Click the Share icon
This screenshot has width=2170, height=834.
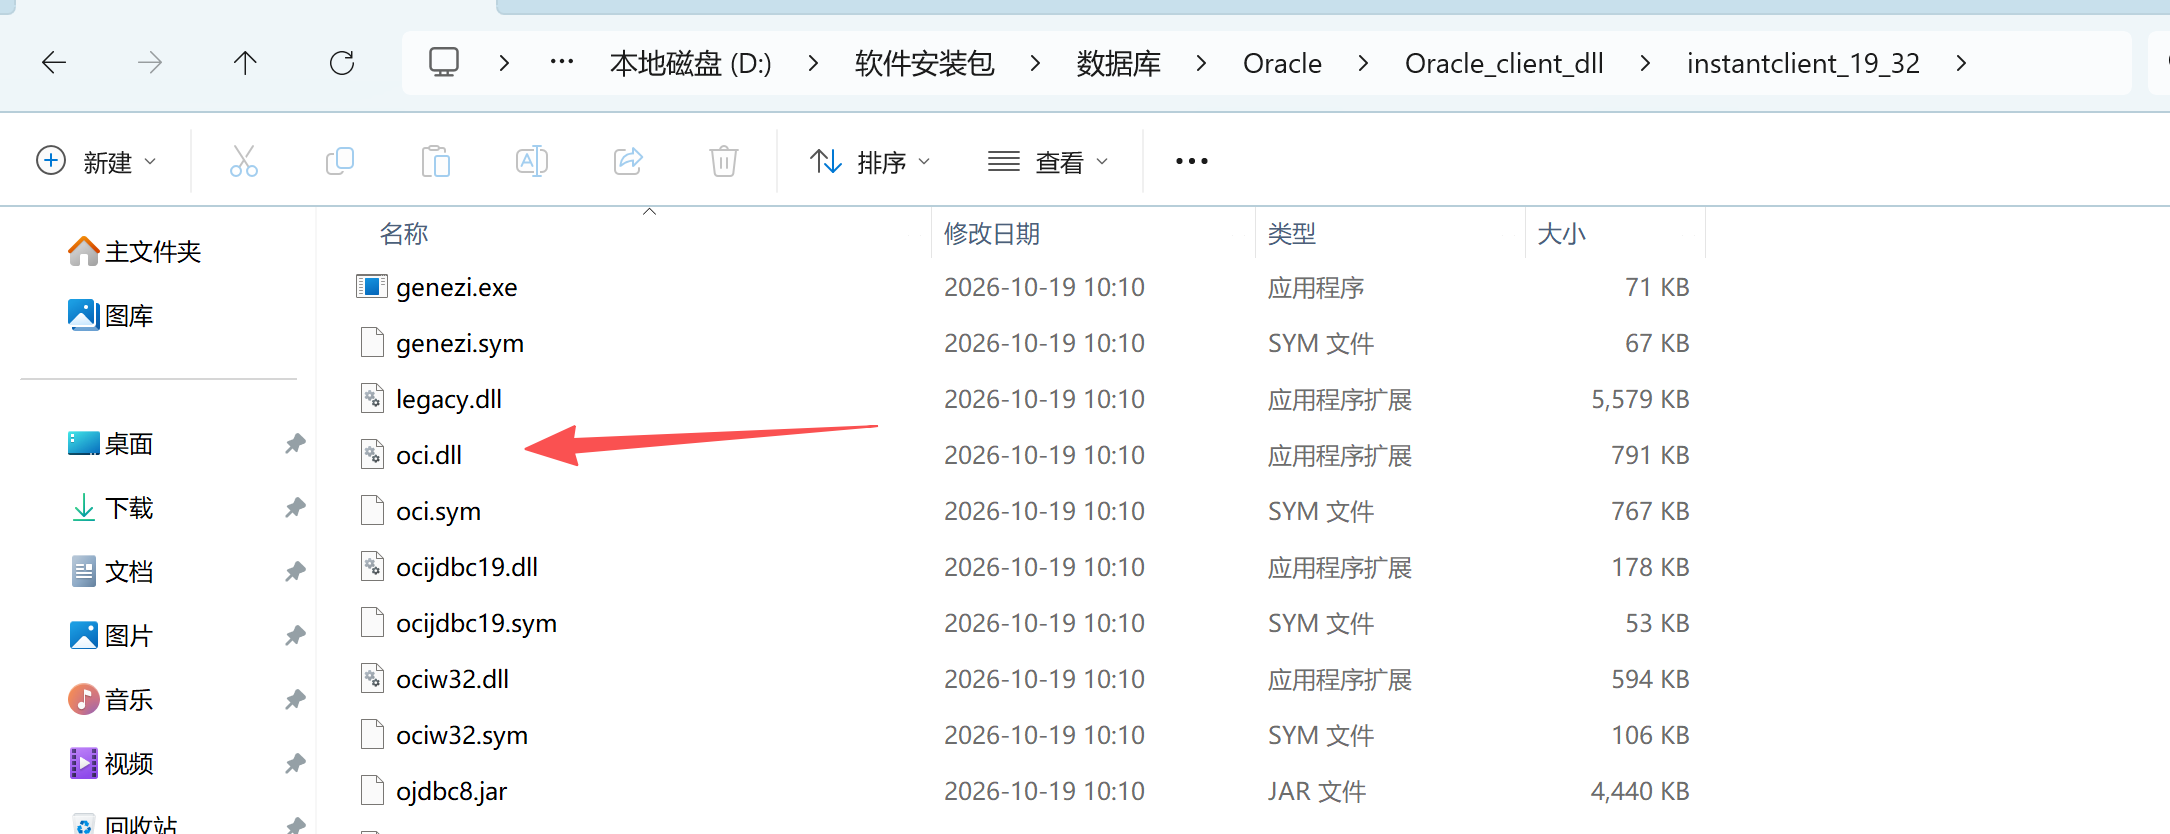point(628,161)
